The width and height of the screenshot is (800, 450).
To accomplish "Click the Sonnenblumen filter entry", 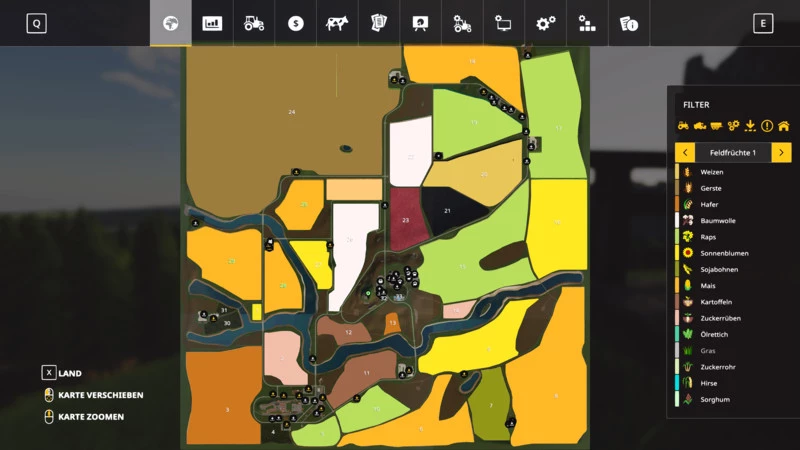I will [724, 253].
